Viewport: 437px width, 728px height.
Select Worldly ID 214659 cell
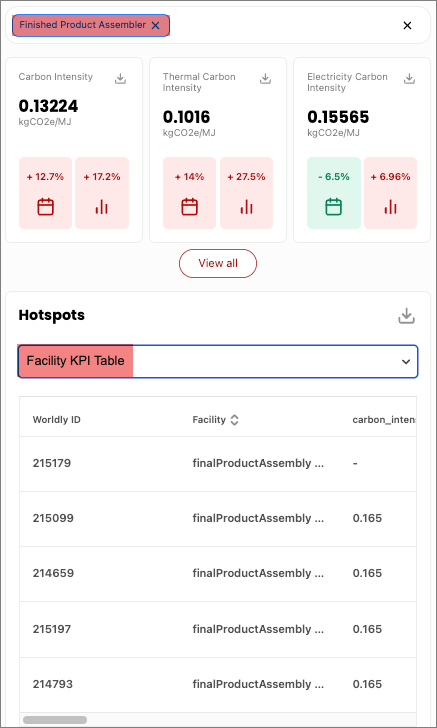click(x=53, y=573)
